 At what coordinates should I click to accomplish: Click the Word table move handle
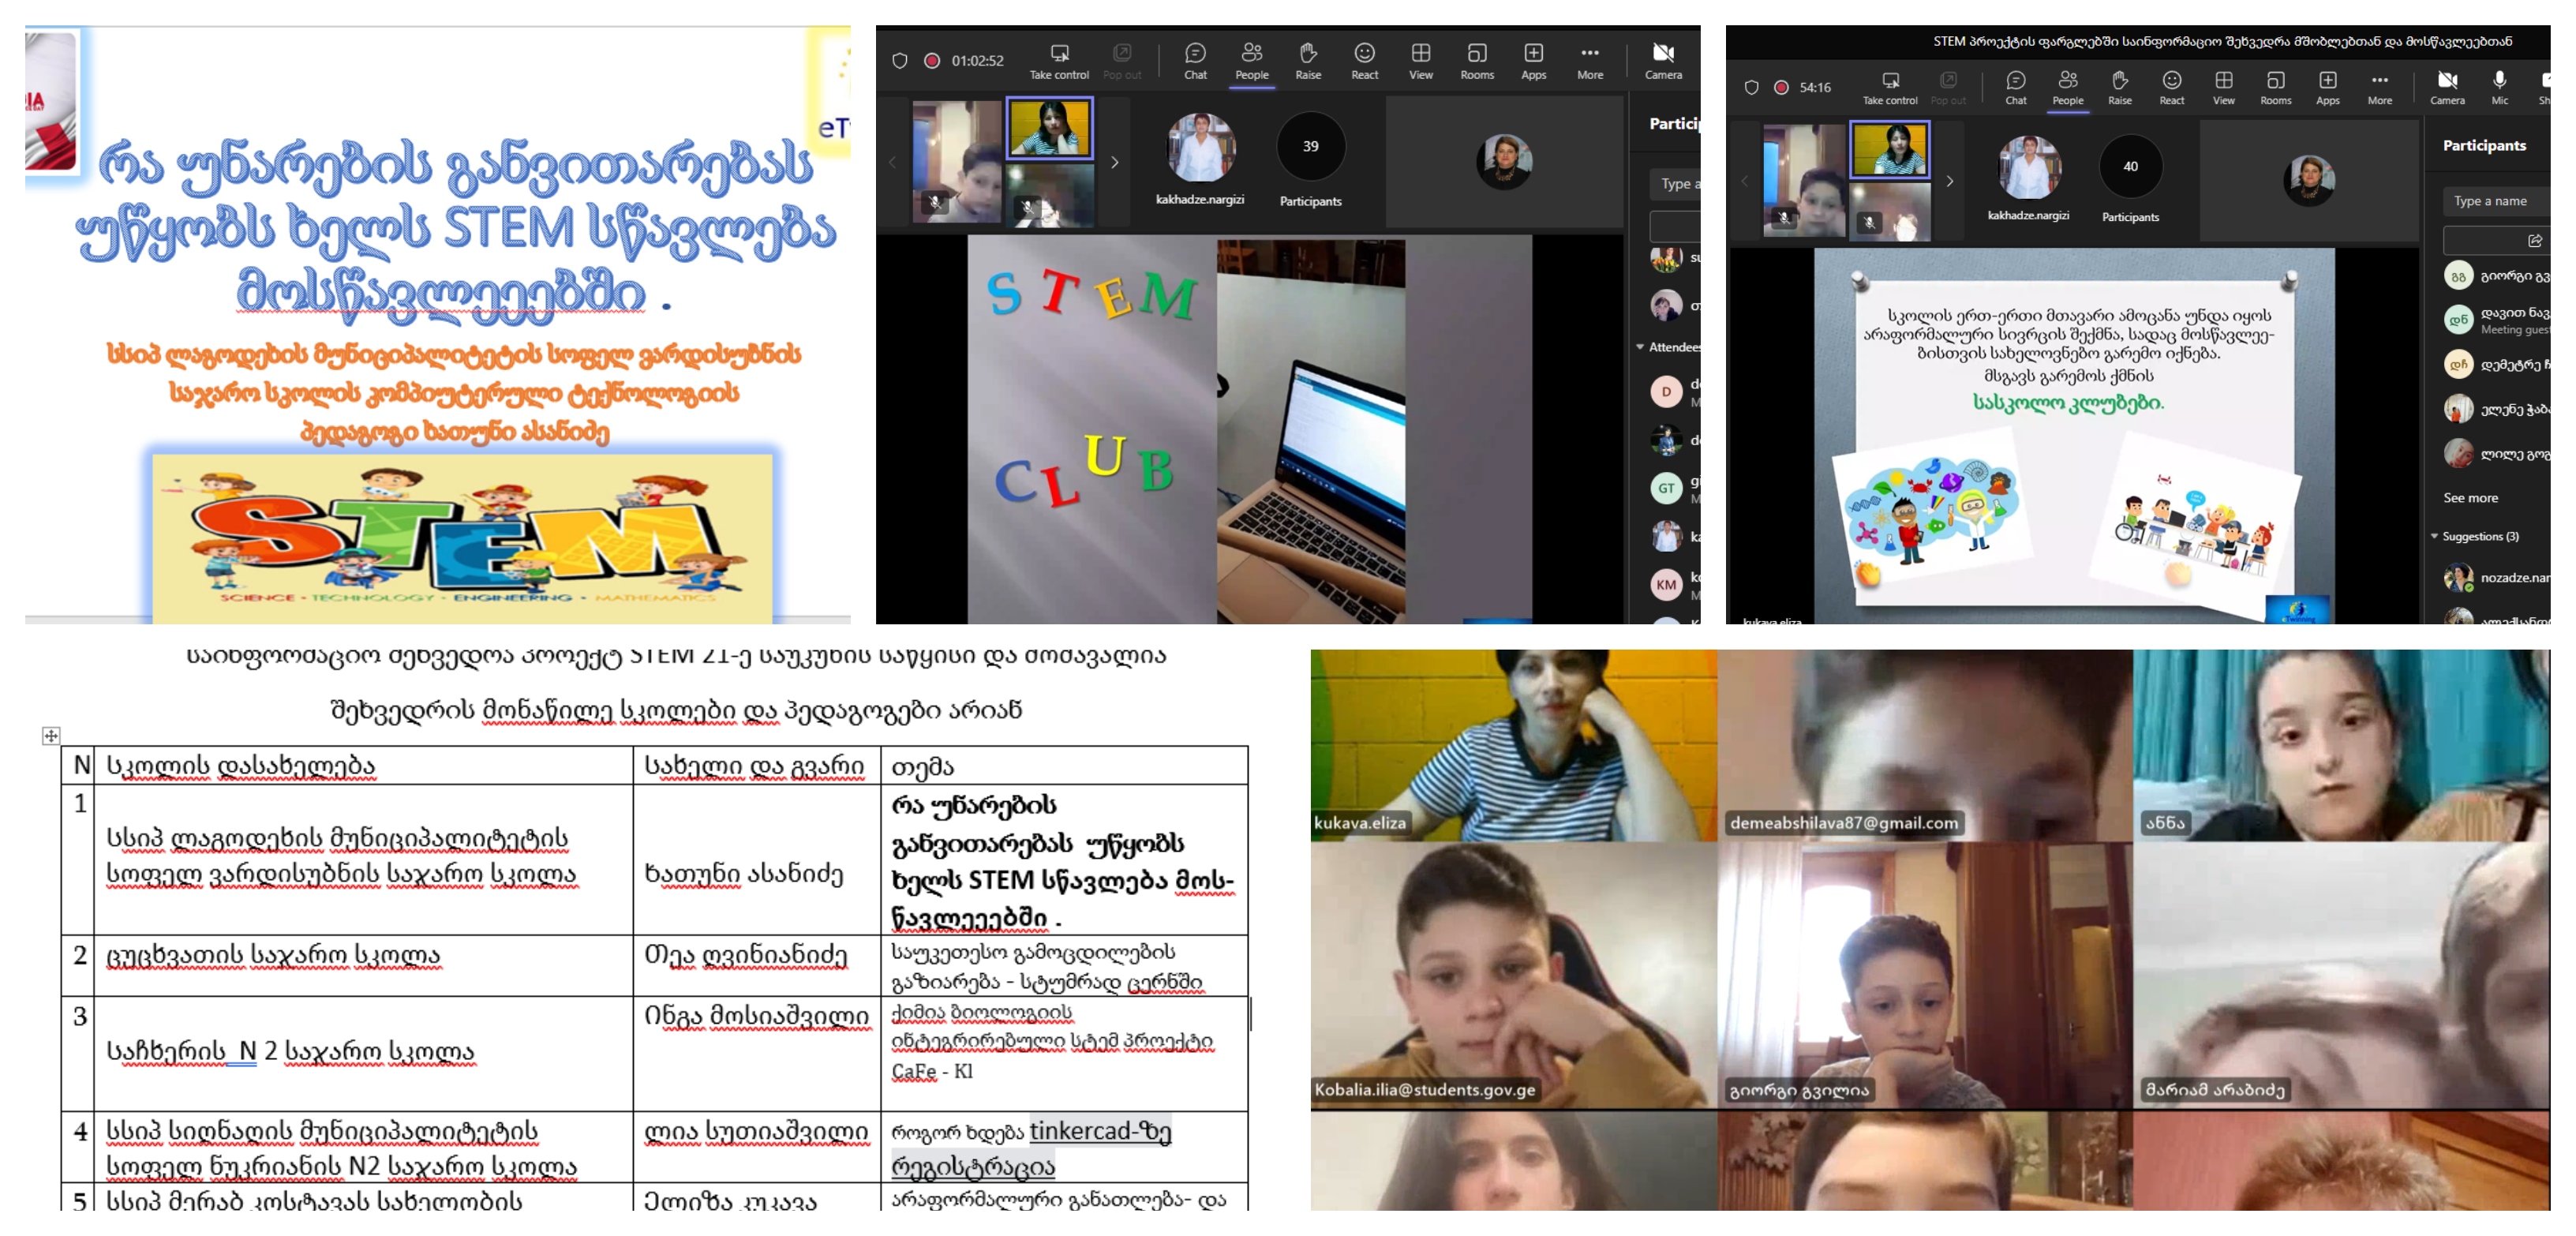(x=51, y=736)
